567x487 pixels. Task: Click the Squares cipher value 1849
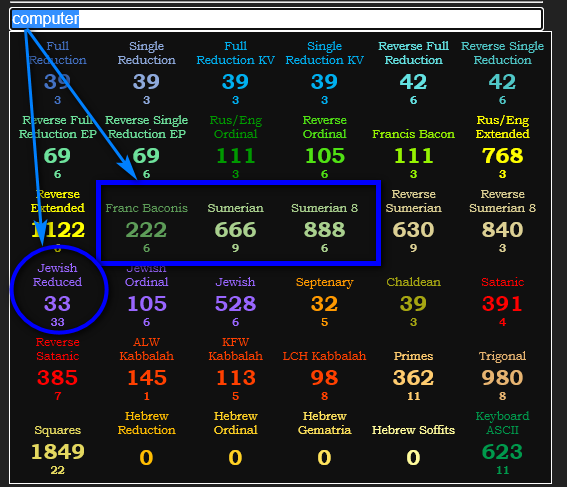(x=57, y=452)
